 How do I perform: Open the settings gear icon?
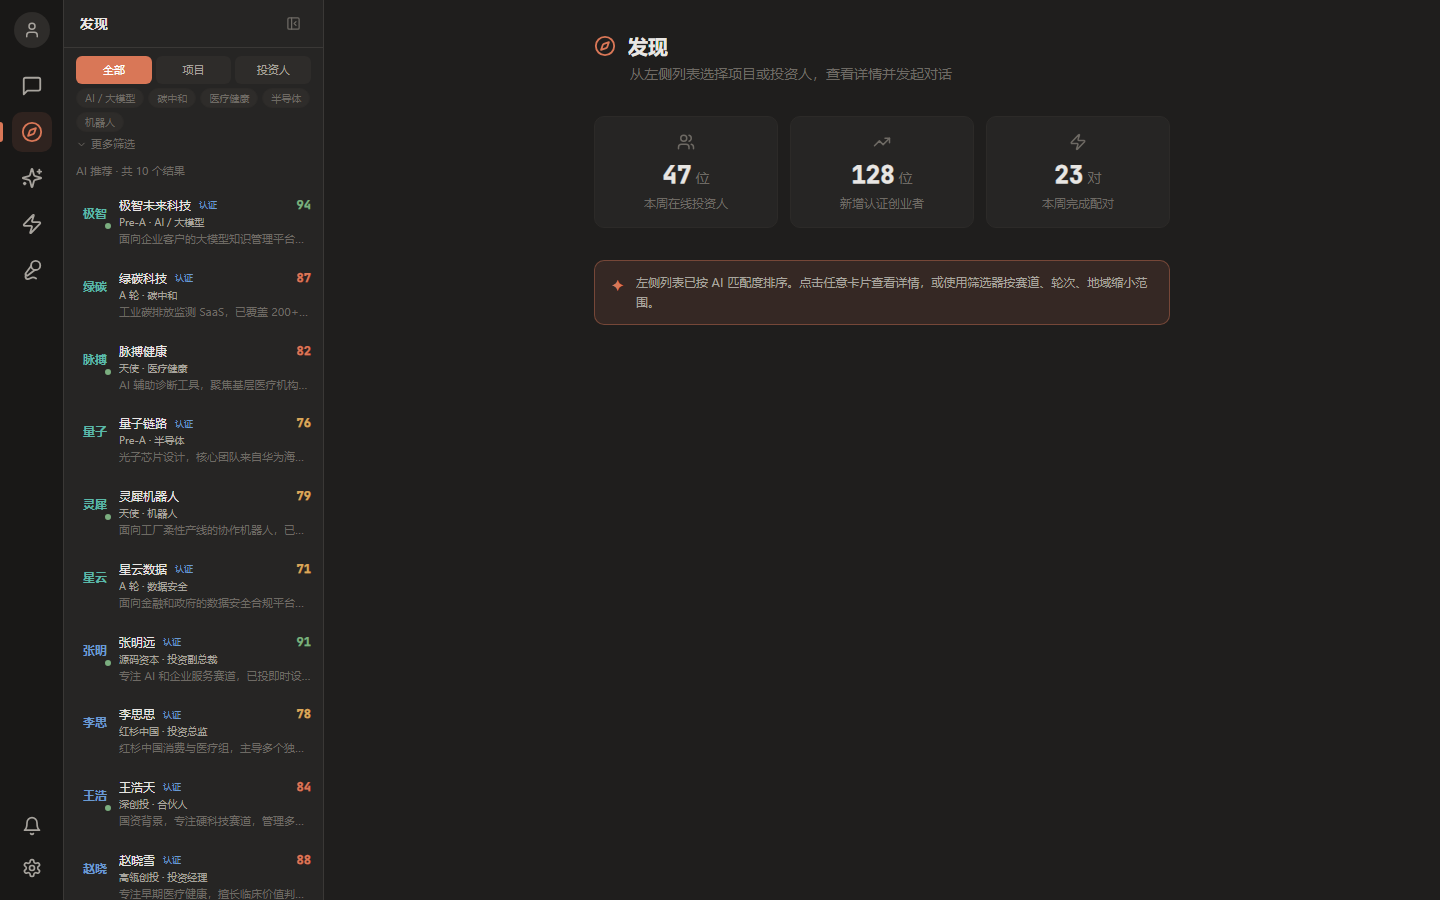click(32, 868)
